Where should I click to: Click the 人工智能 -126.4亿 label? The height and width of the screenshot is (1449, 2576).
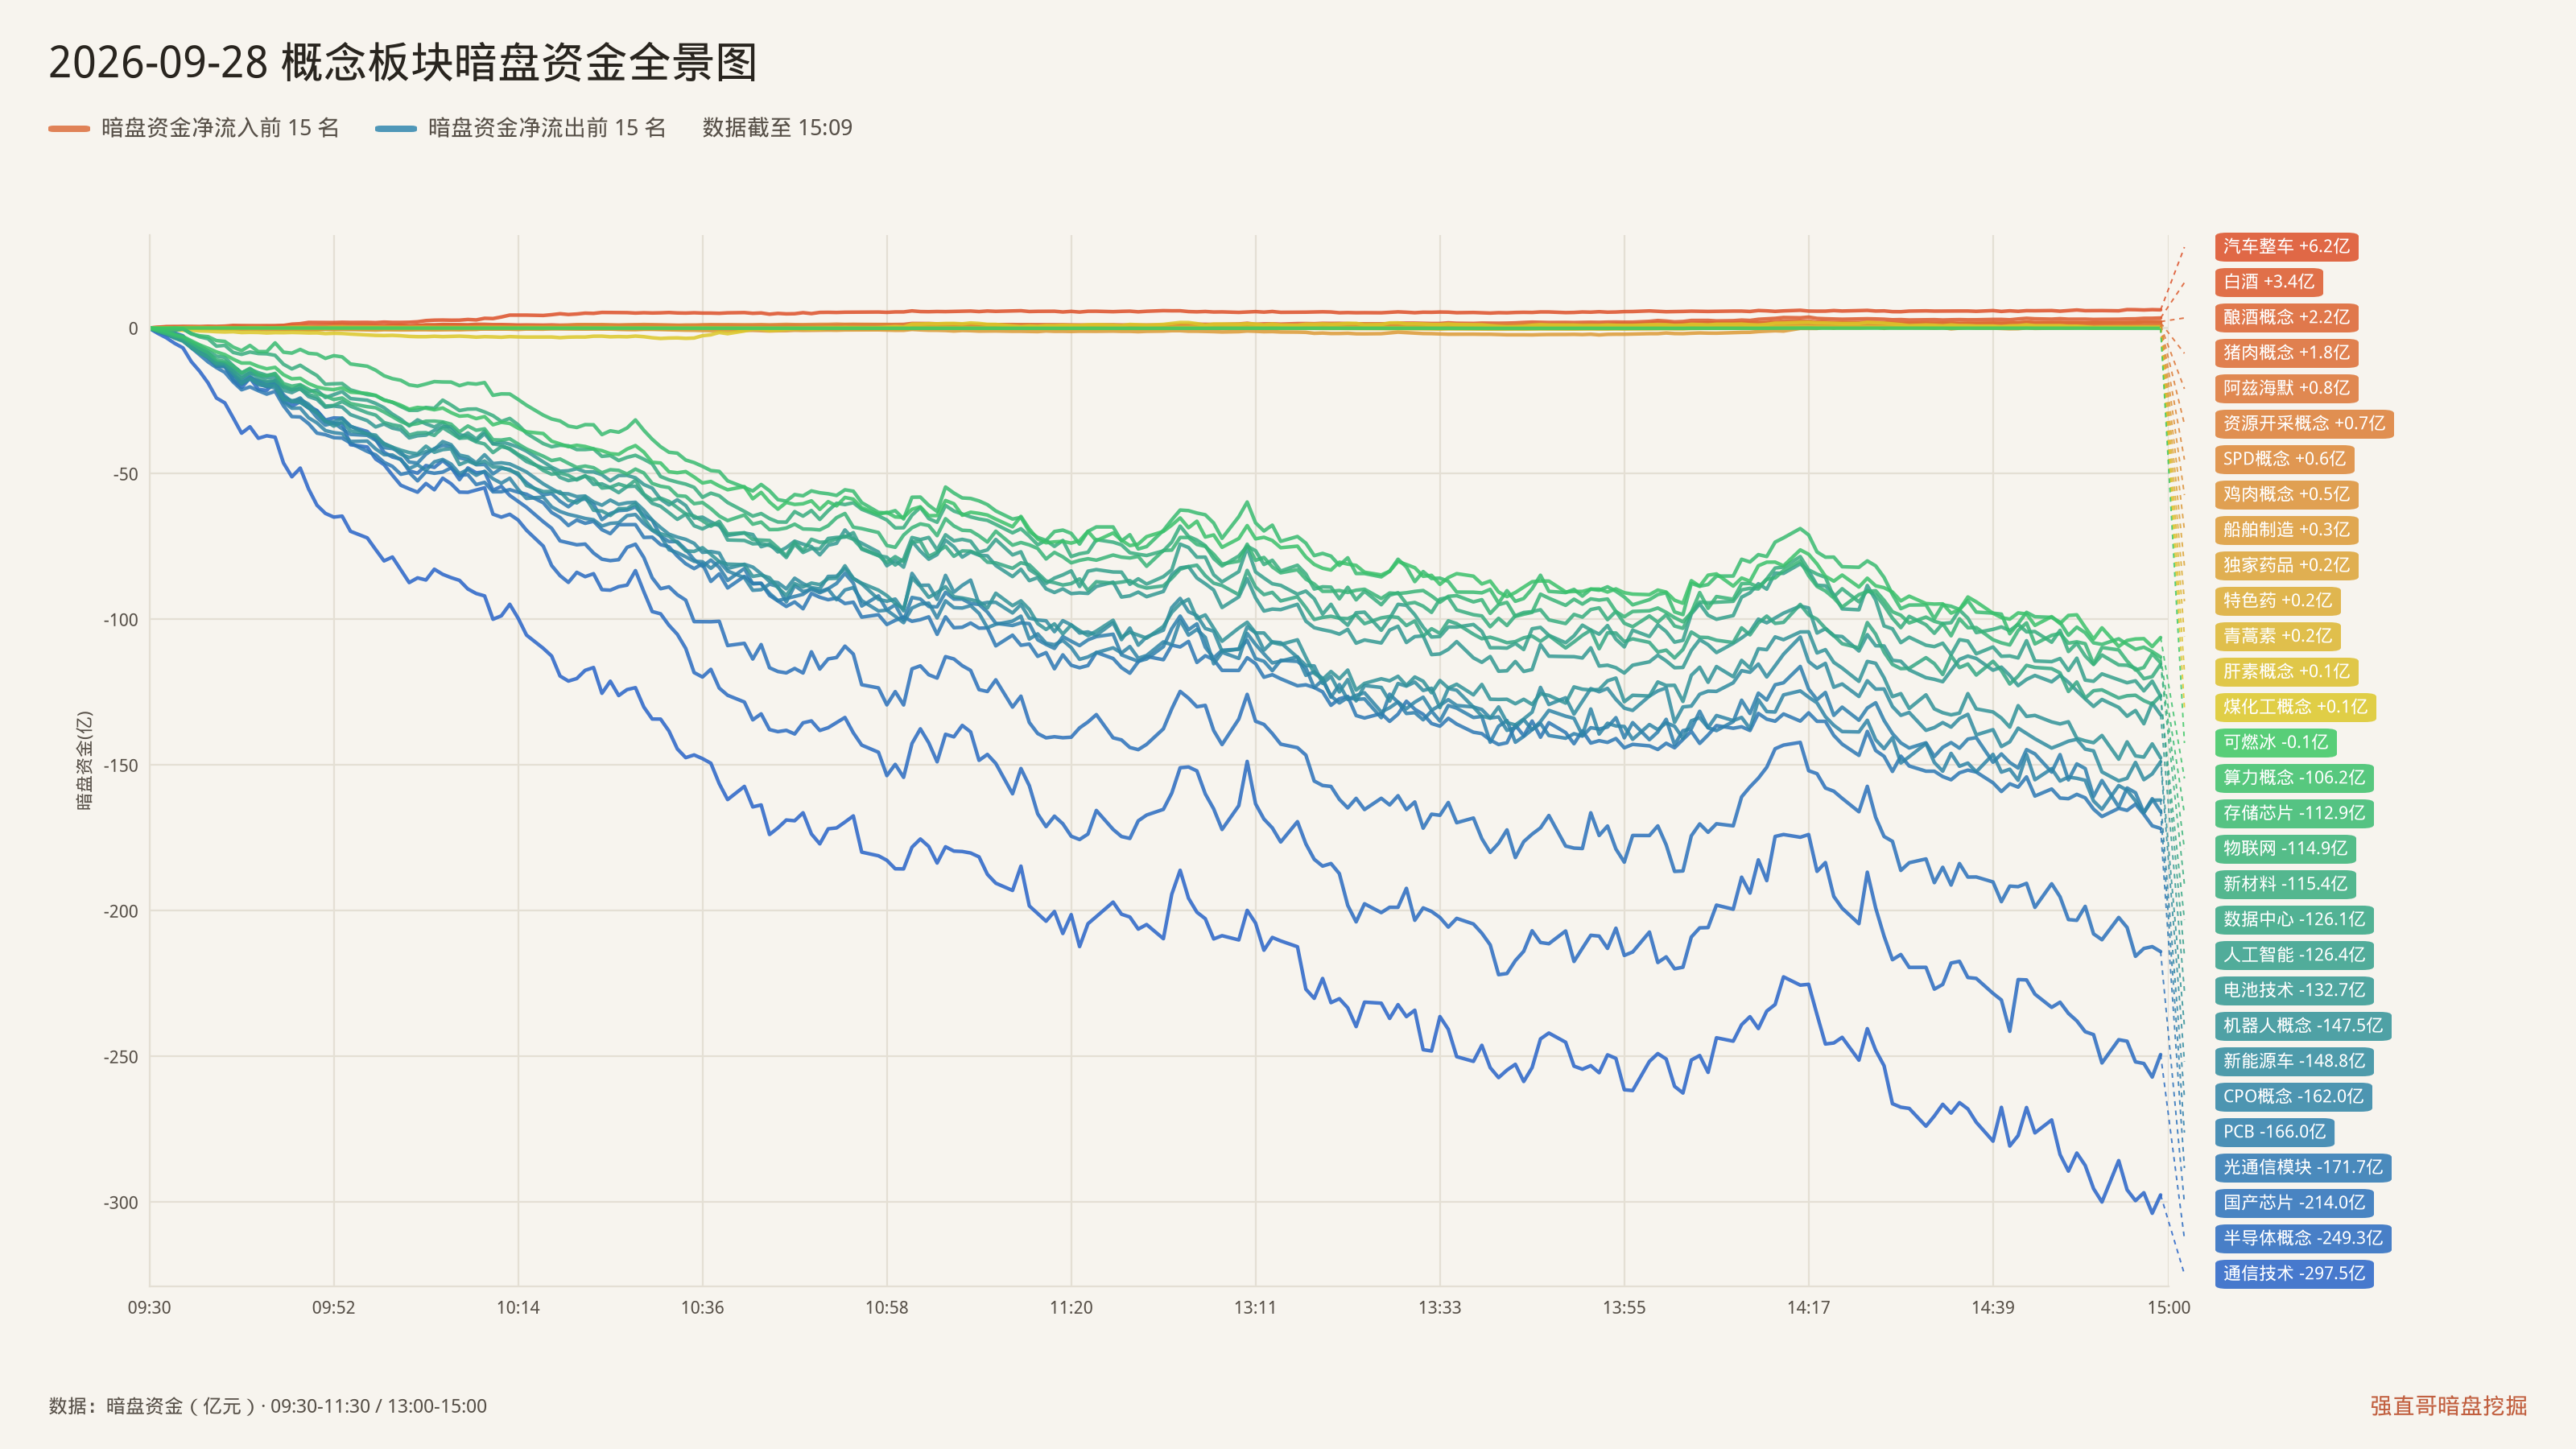point(2294,955)
